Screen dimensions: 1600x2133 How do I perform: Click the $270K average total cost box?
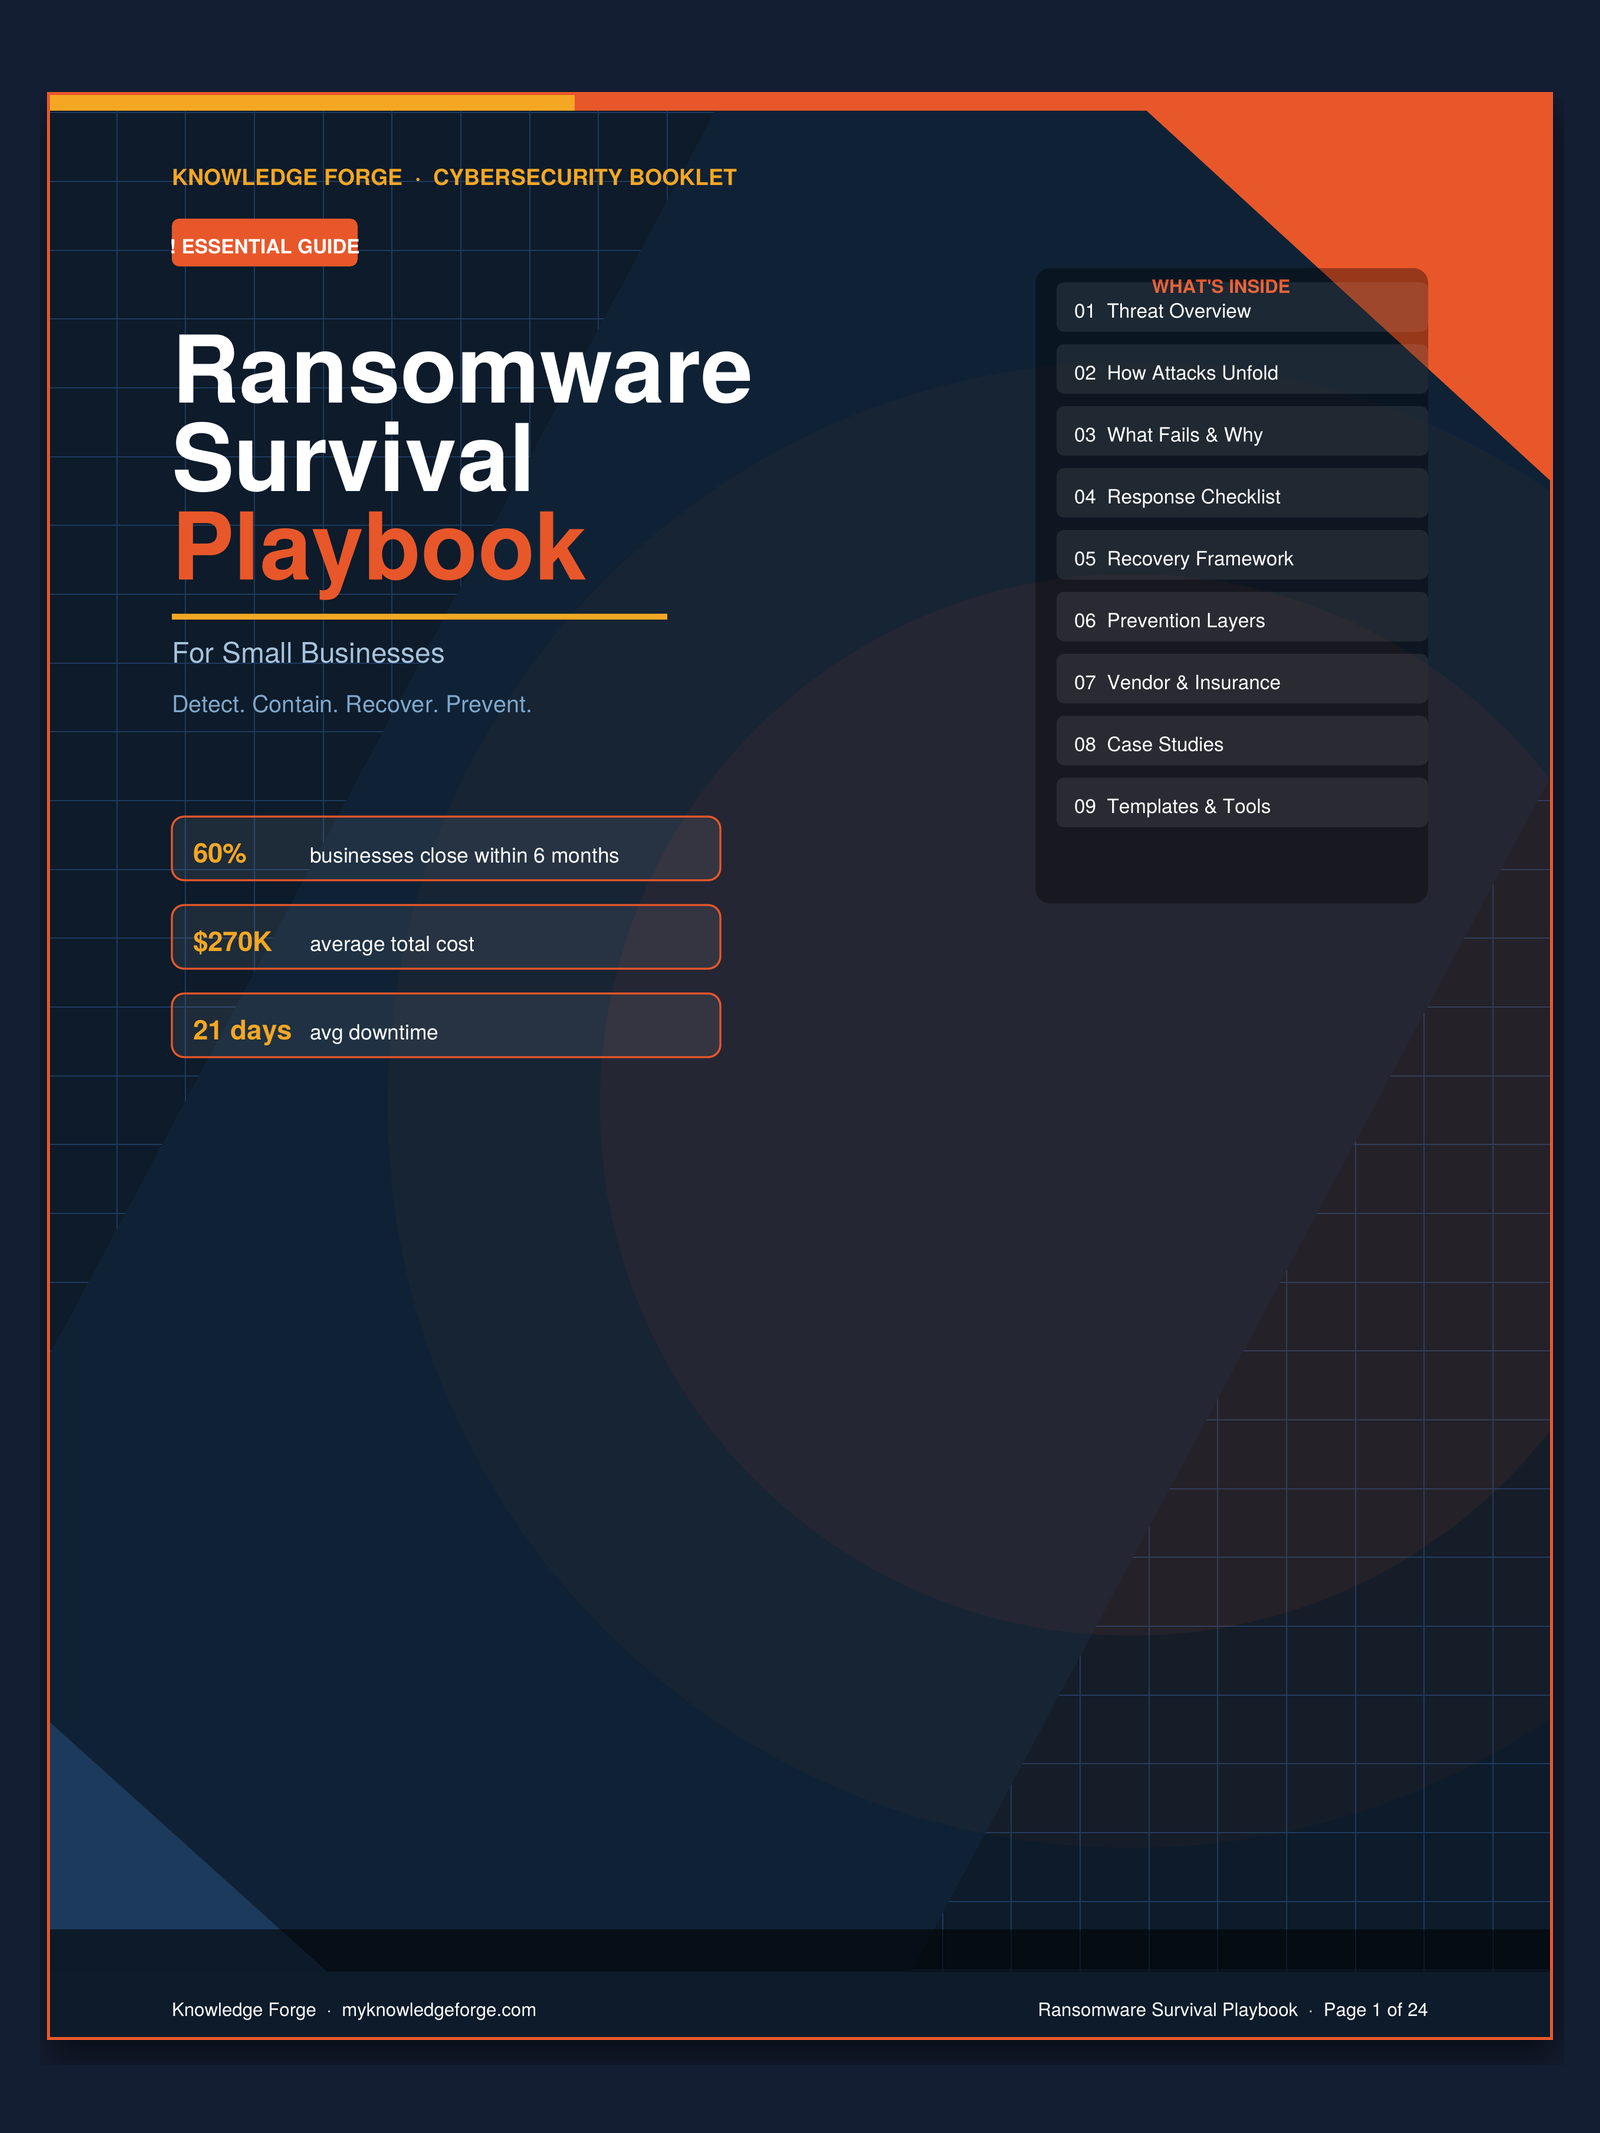coord(446,937)
